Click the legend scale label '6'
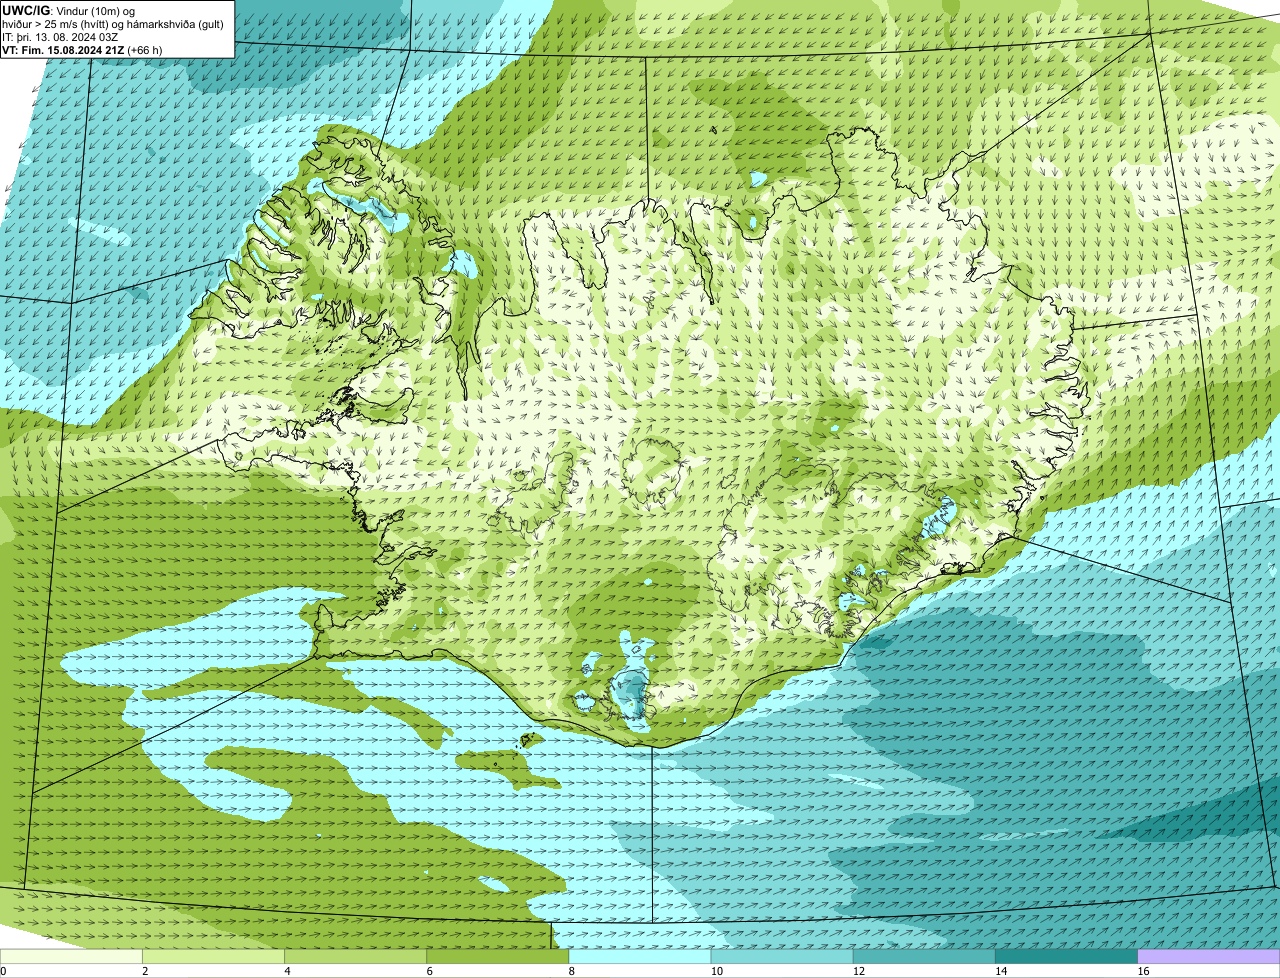1280x978 pixels. 430,971
